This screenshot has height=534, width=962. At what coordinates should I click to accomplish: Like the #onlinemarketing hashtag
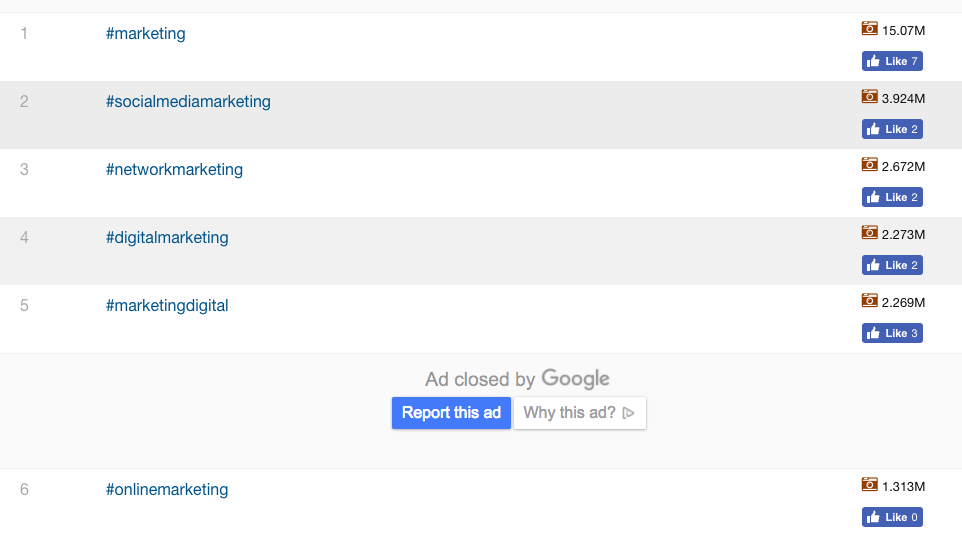coord(892,517)
